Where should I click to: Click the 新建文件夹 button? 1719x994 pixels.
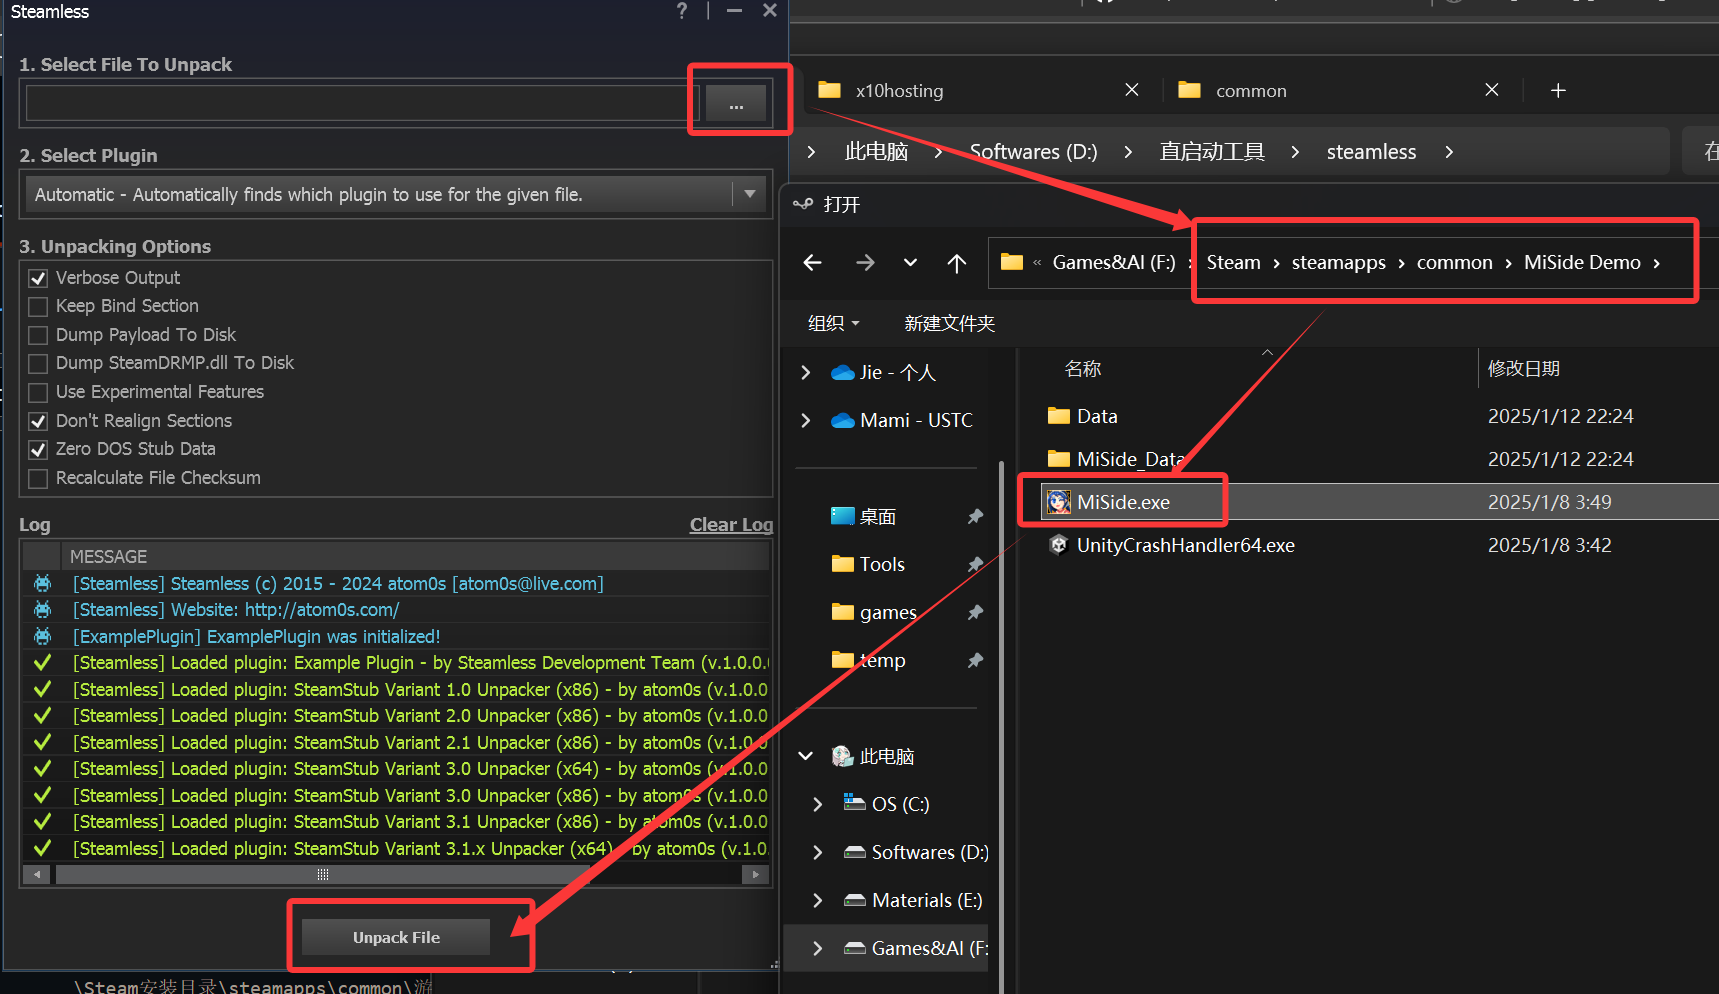pos(949,323)
